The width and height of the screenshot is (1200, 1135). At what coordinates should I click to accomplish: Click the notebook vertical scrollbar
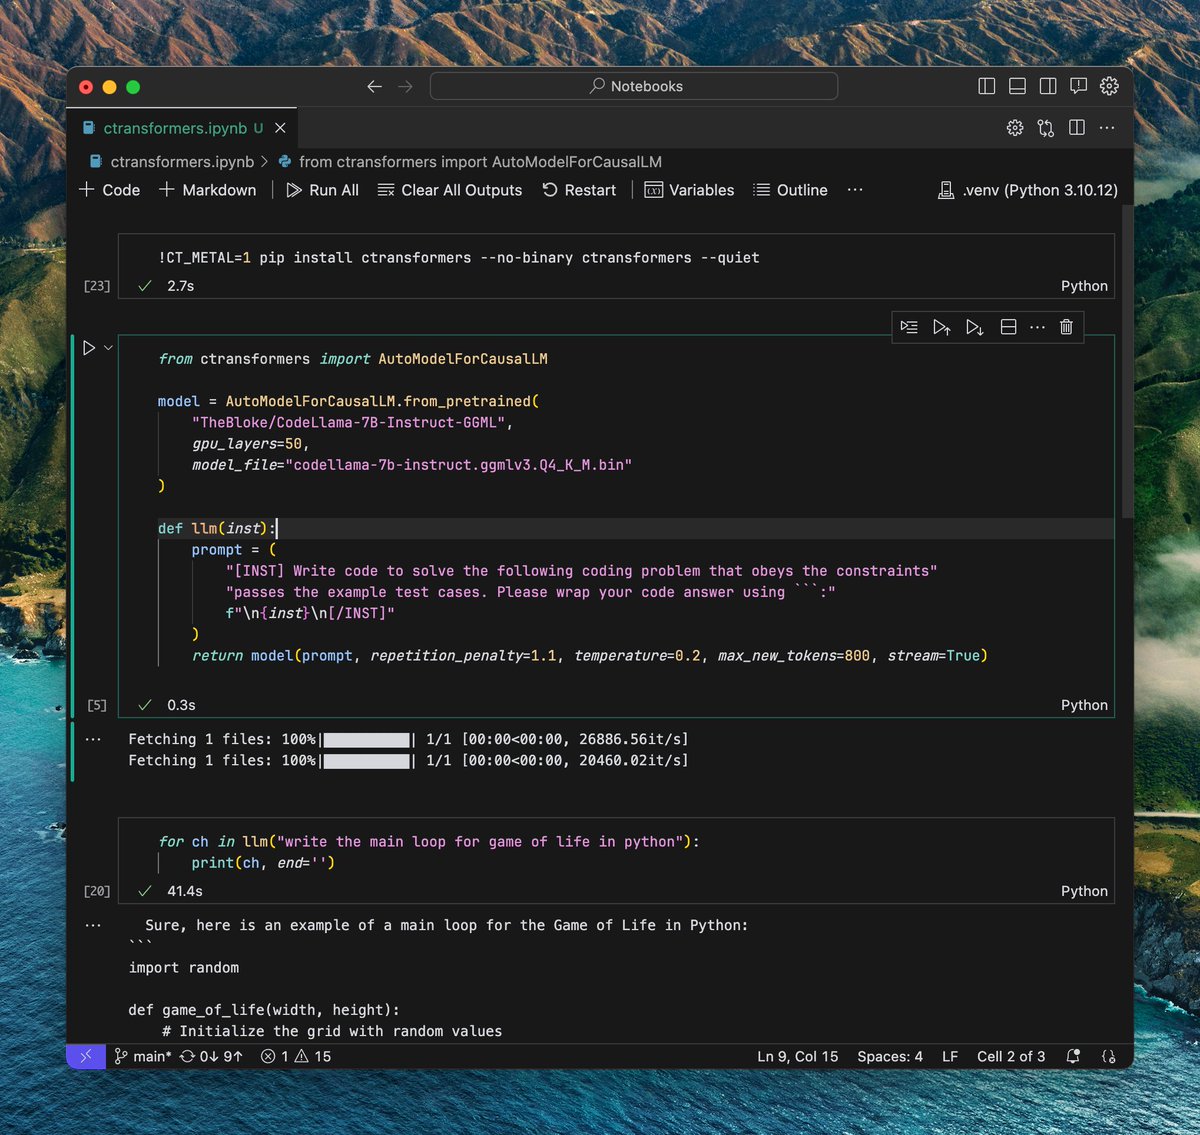[x=1127, y=361]
